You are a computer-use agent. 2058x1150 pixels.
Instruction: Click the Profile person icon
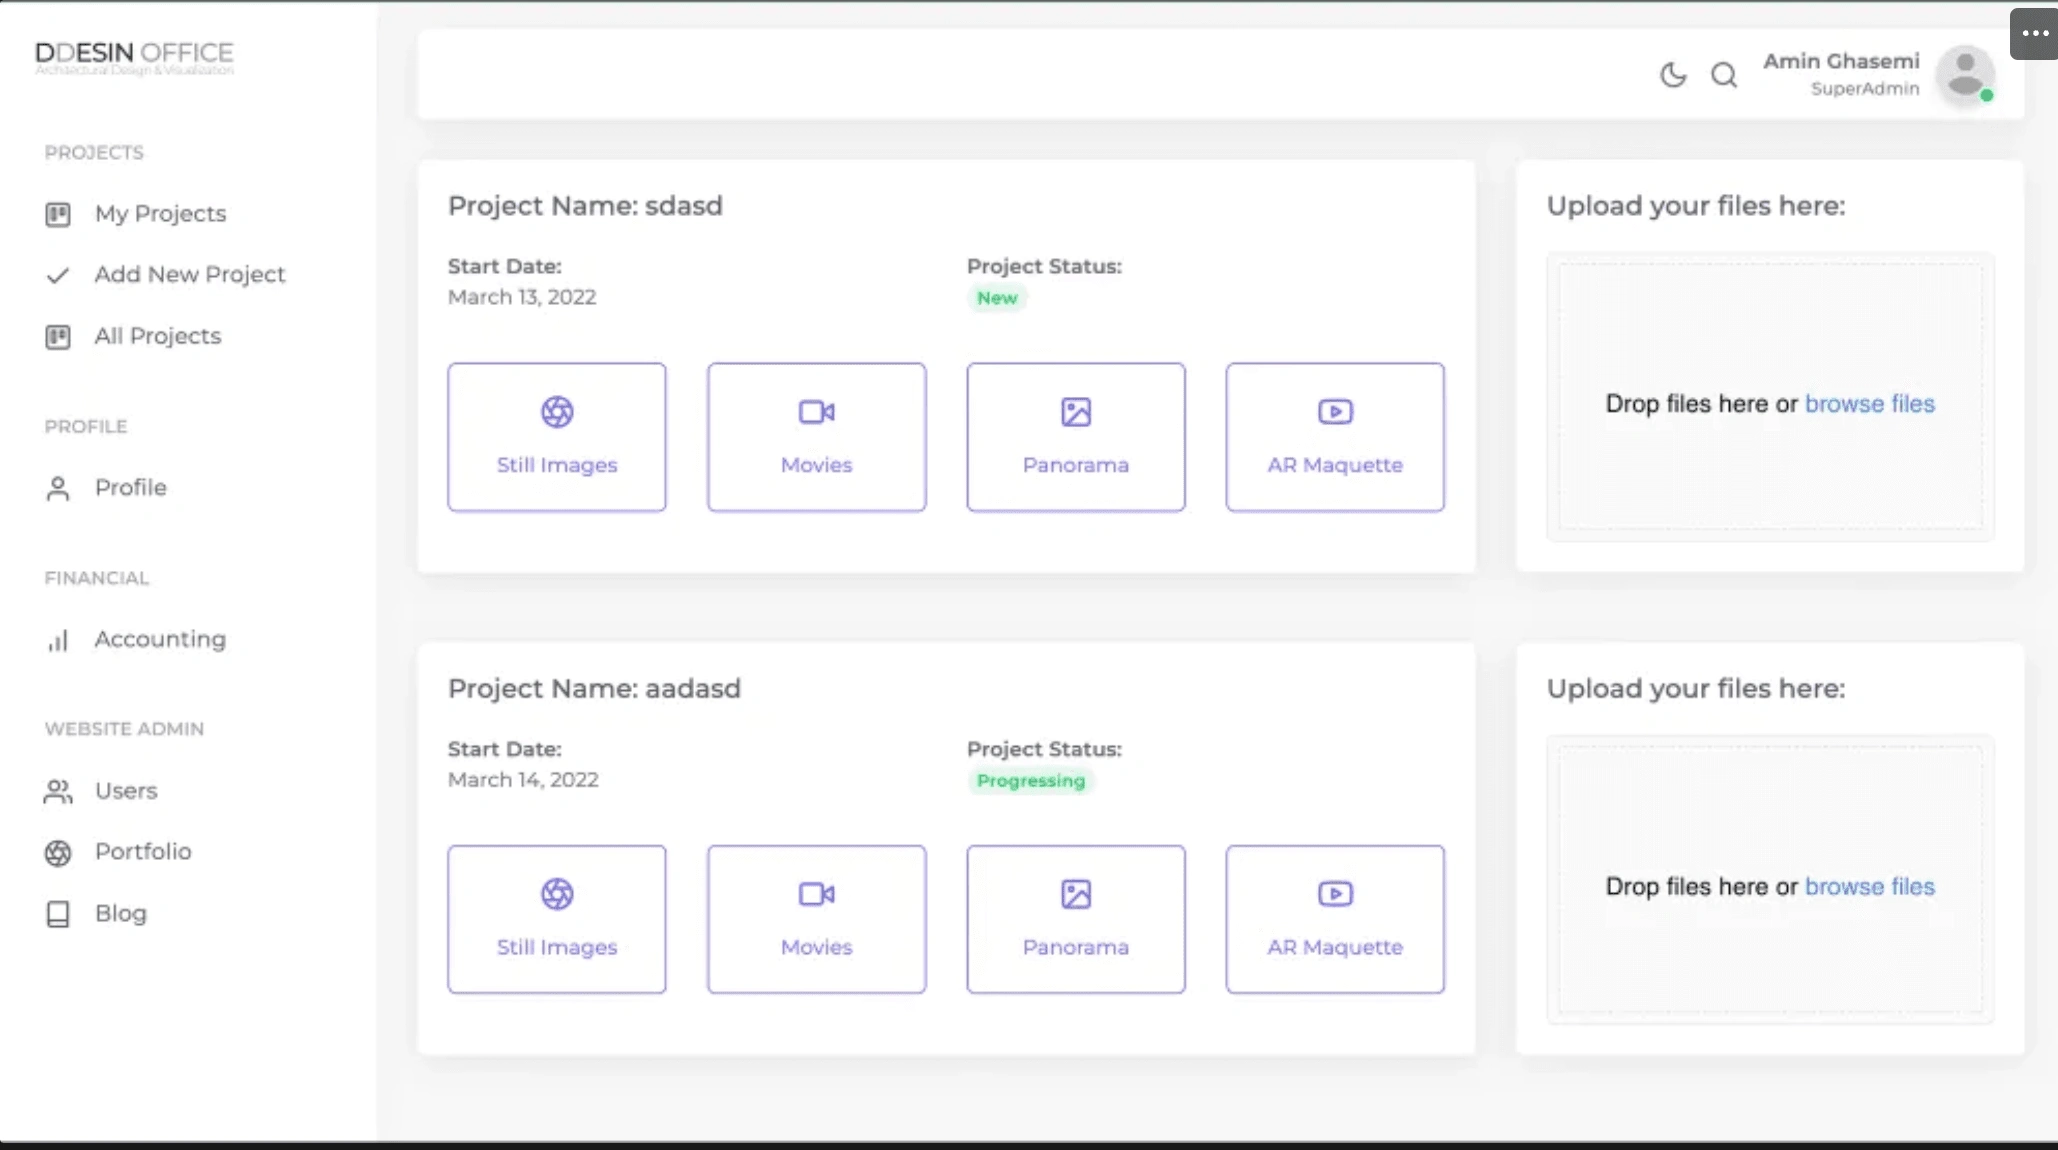[58, 488]
